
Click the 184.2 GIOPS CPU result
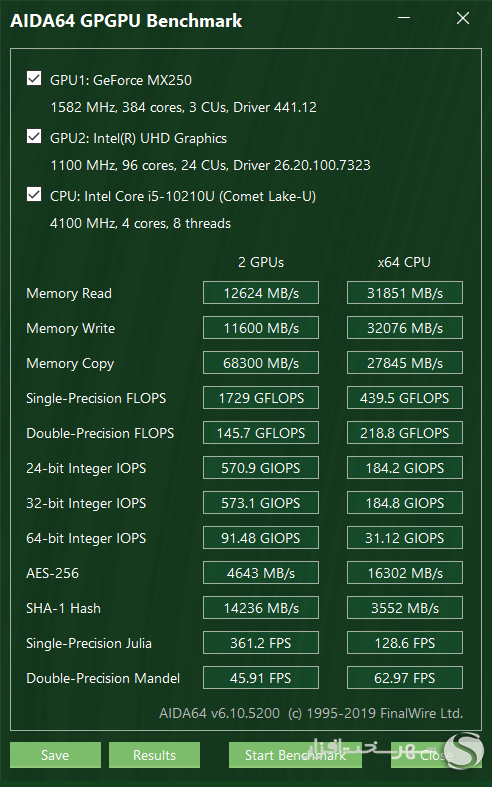coord(405,468)
